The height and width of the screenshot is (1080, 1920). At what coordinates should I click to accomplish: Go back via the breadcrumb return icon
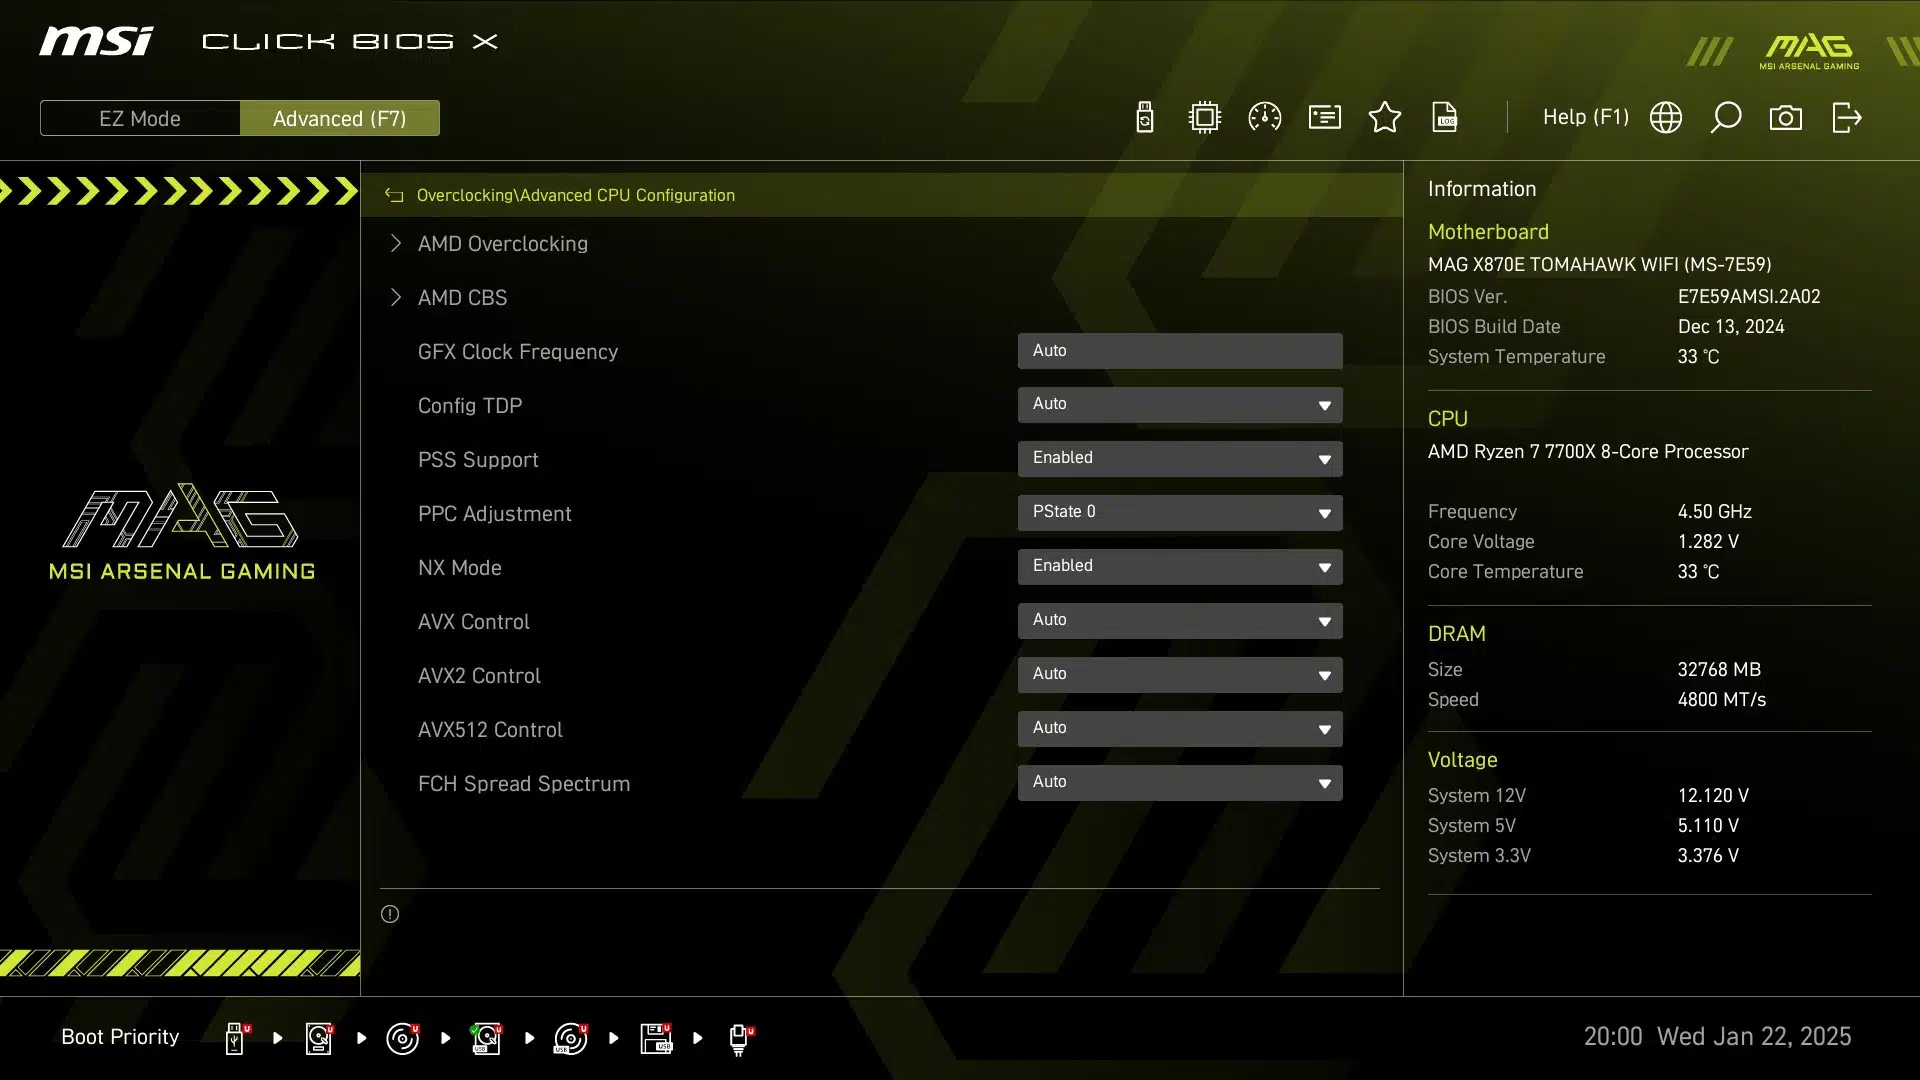coord(394,195)
